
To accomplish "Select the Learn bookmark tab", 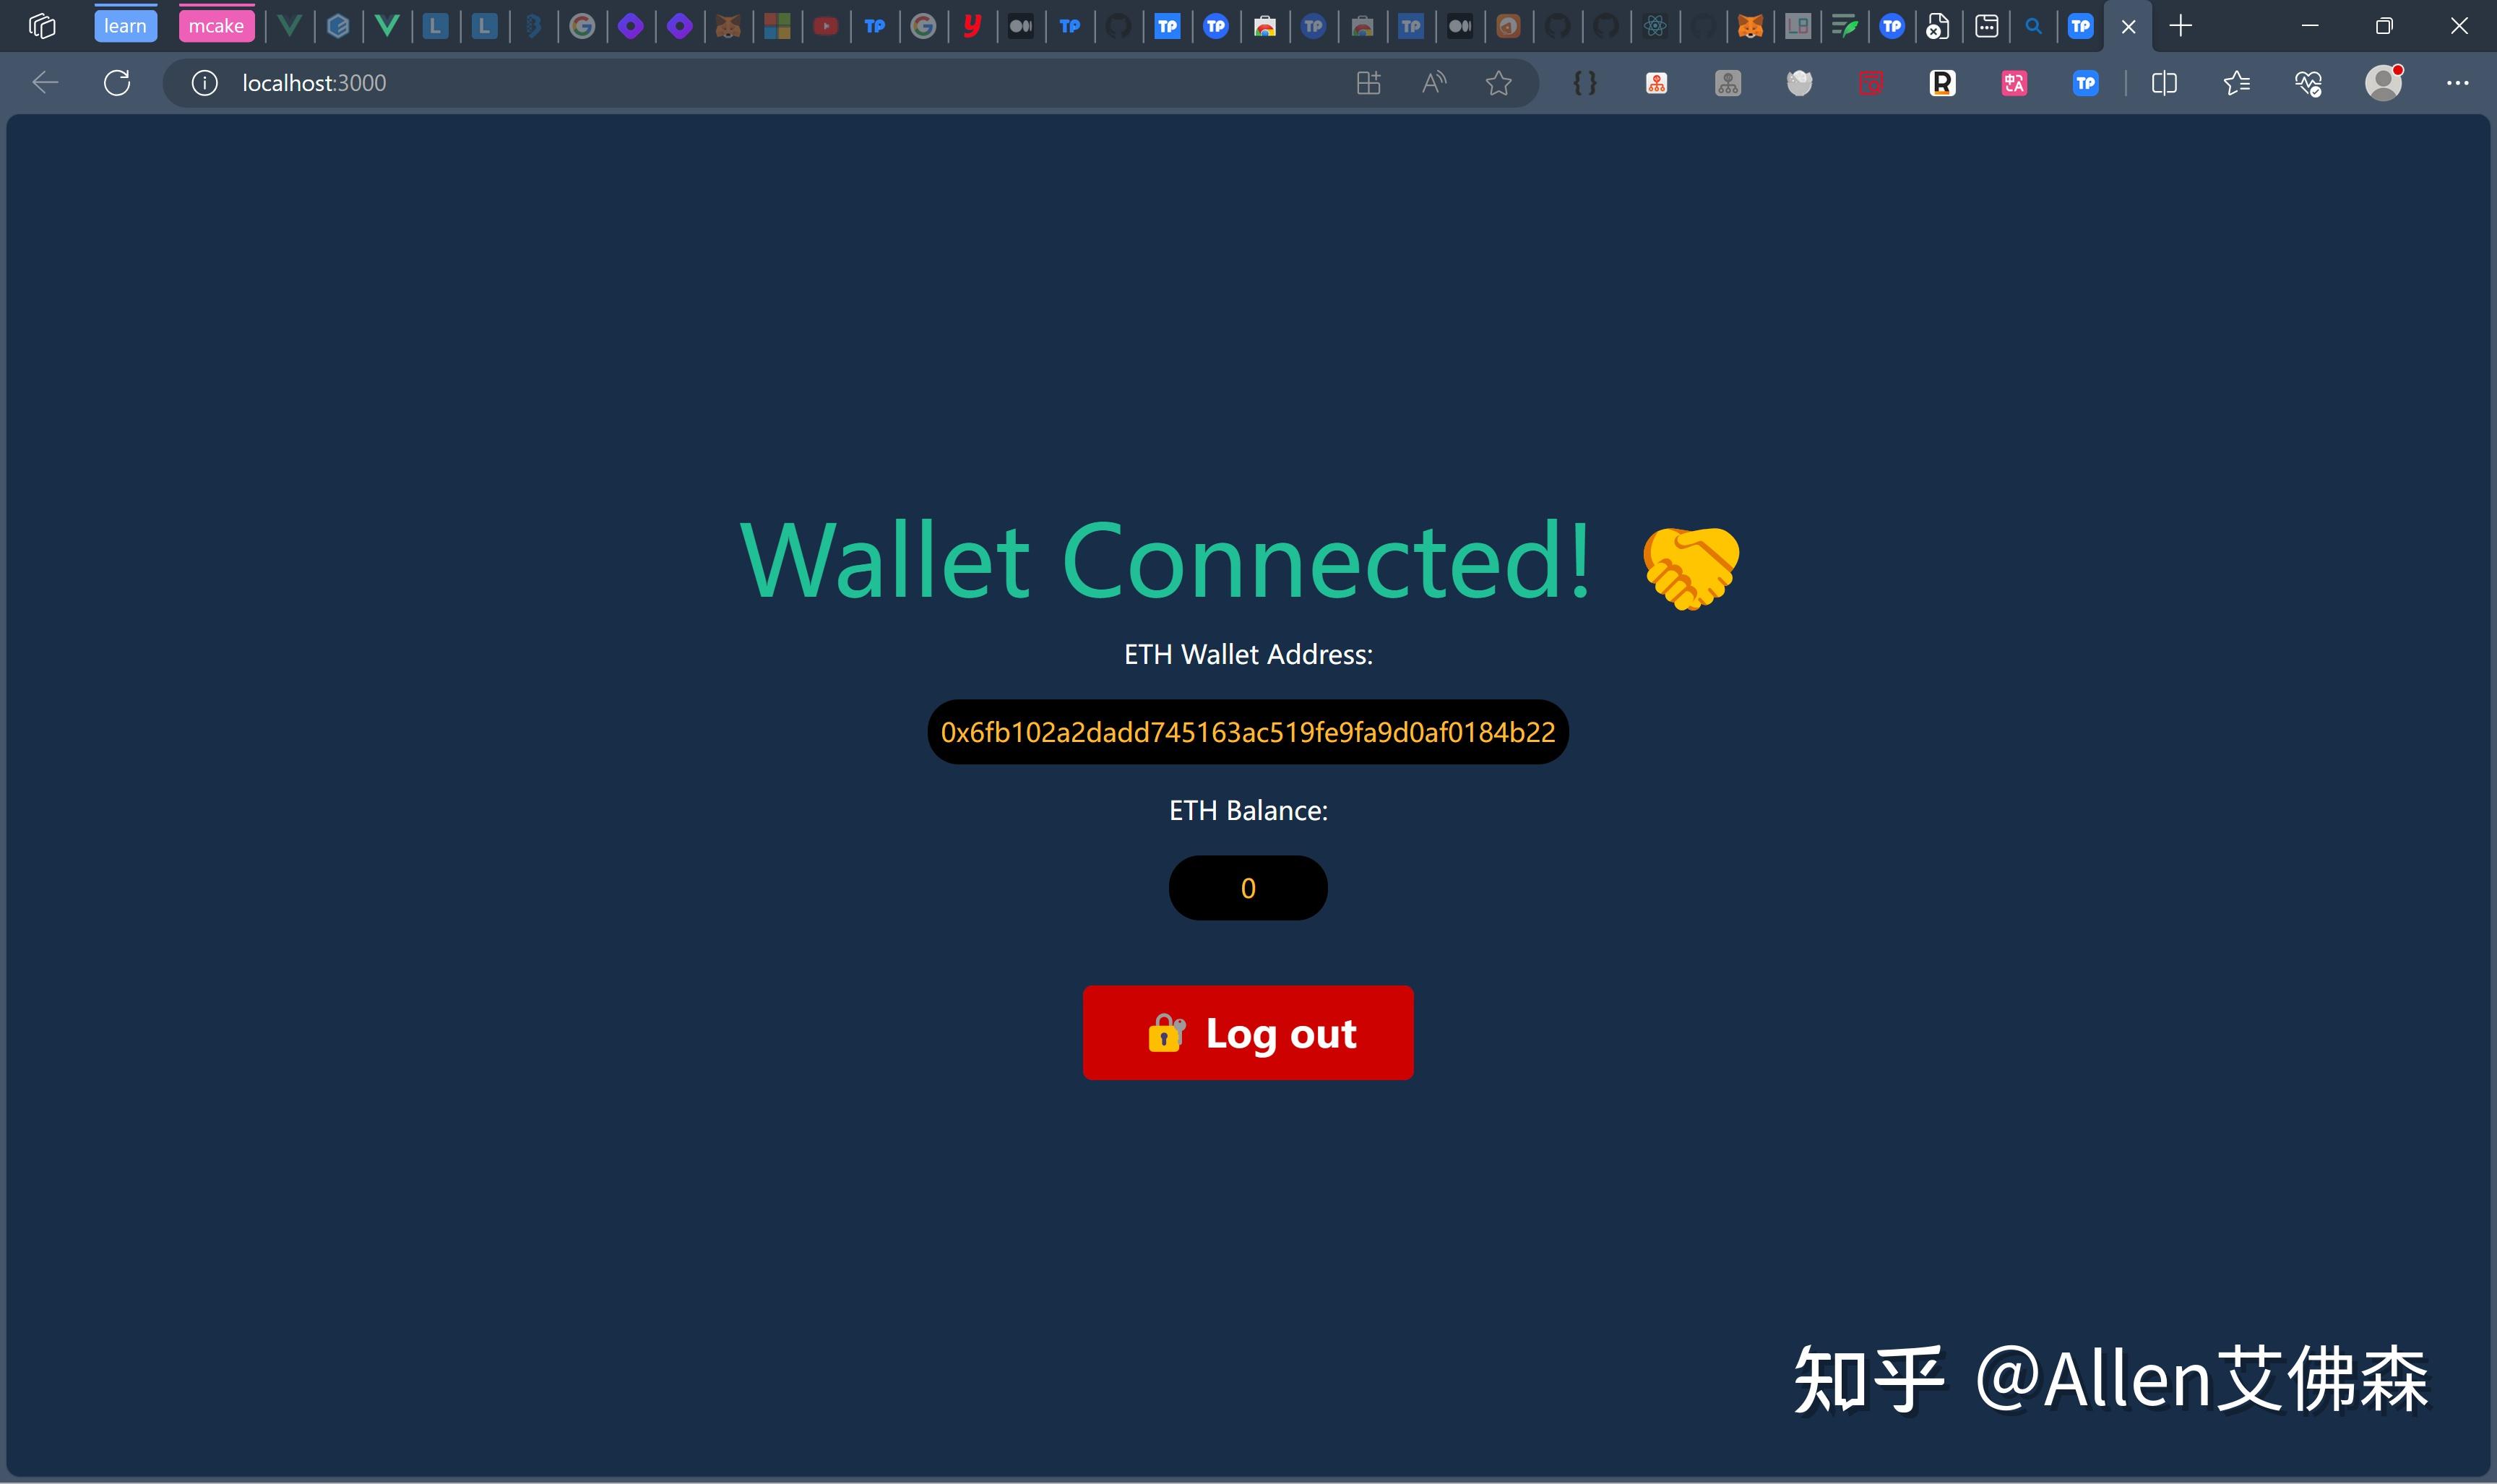I will 124,25.
